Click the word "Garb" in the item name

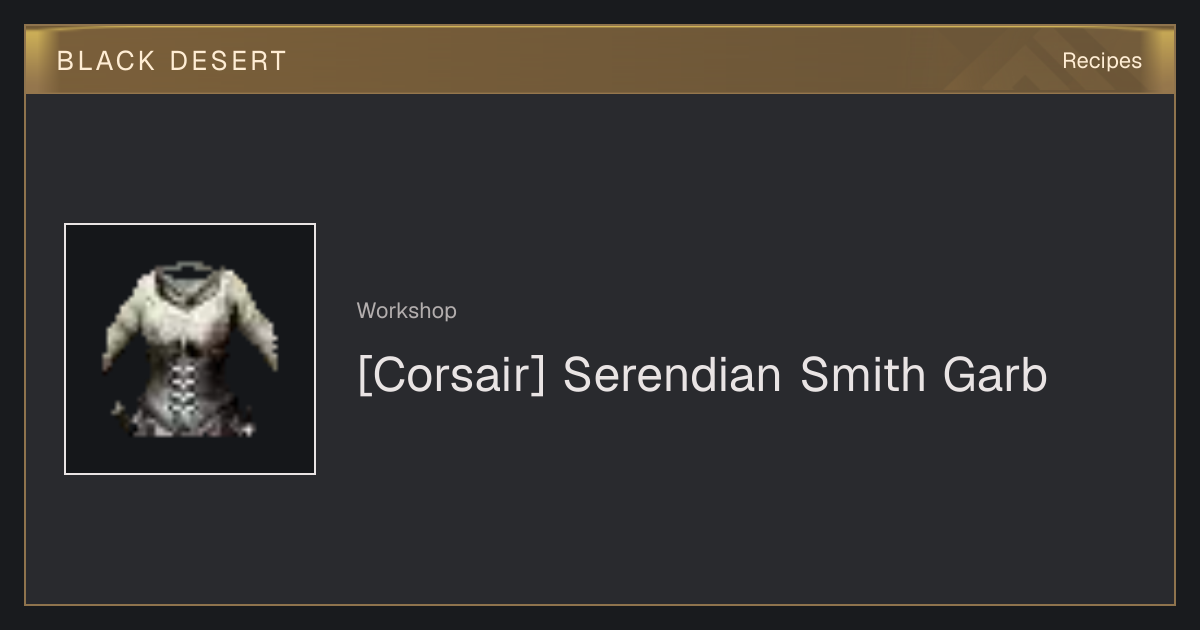click(x=995, y=375)
